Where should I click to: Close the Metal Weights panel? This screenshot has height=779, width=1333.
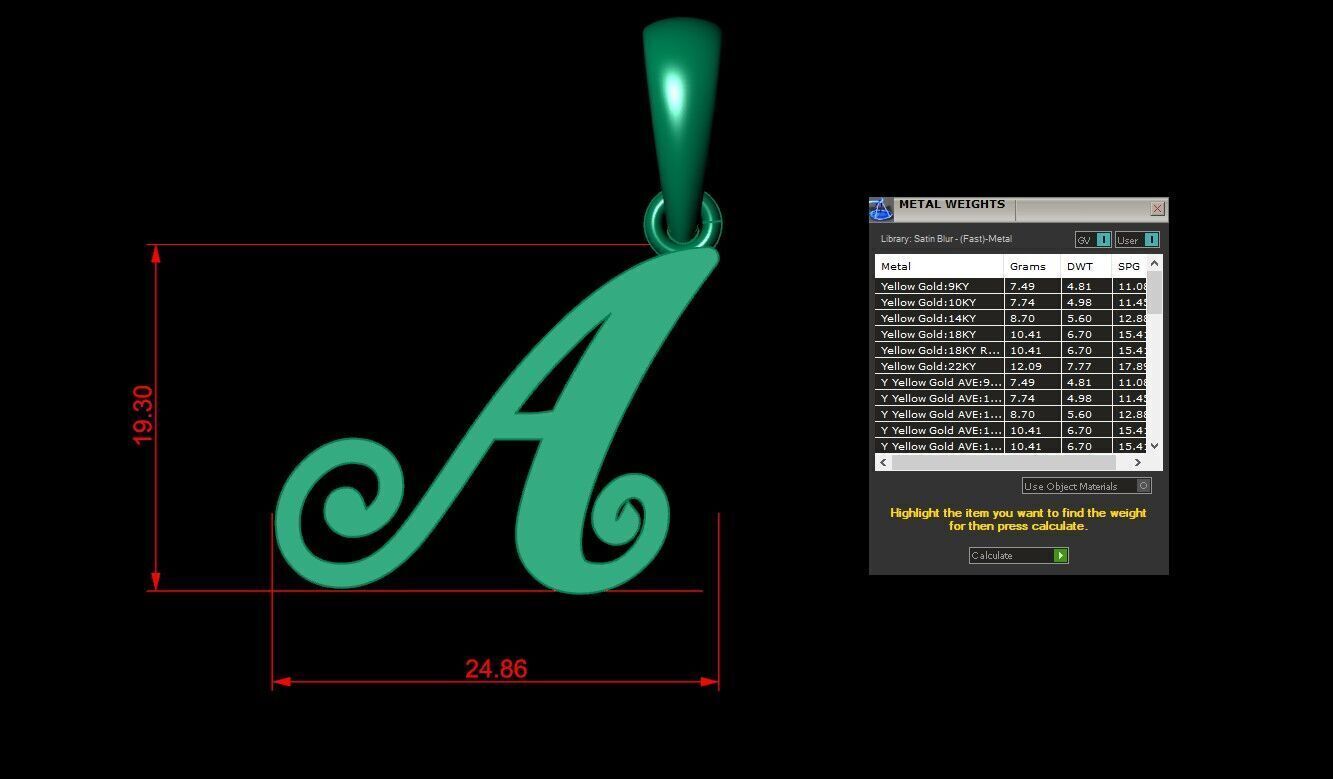(1157, 209)
